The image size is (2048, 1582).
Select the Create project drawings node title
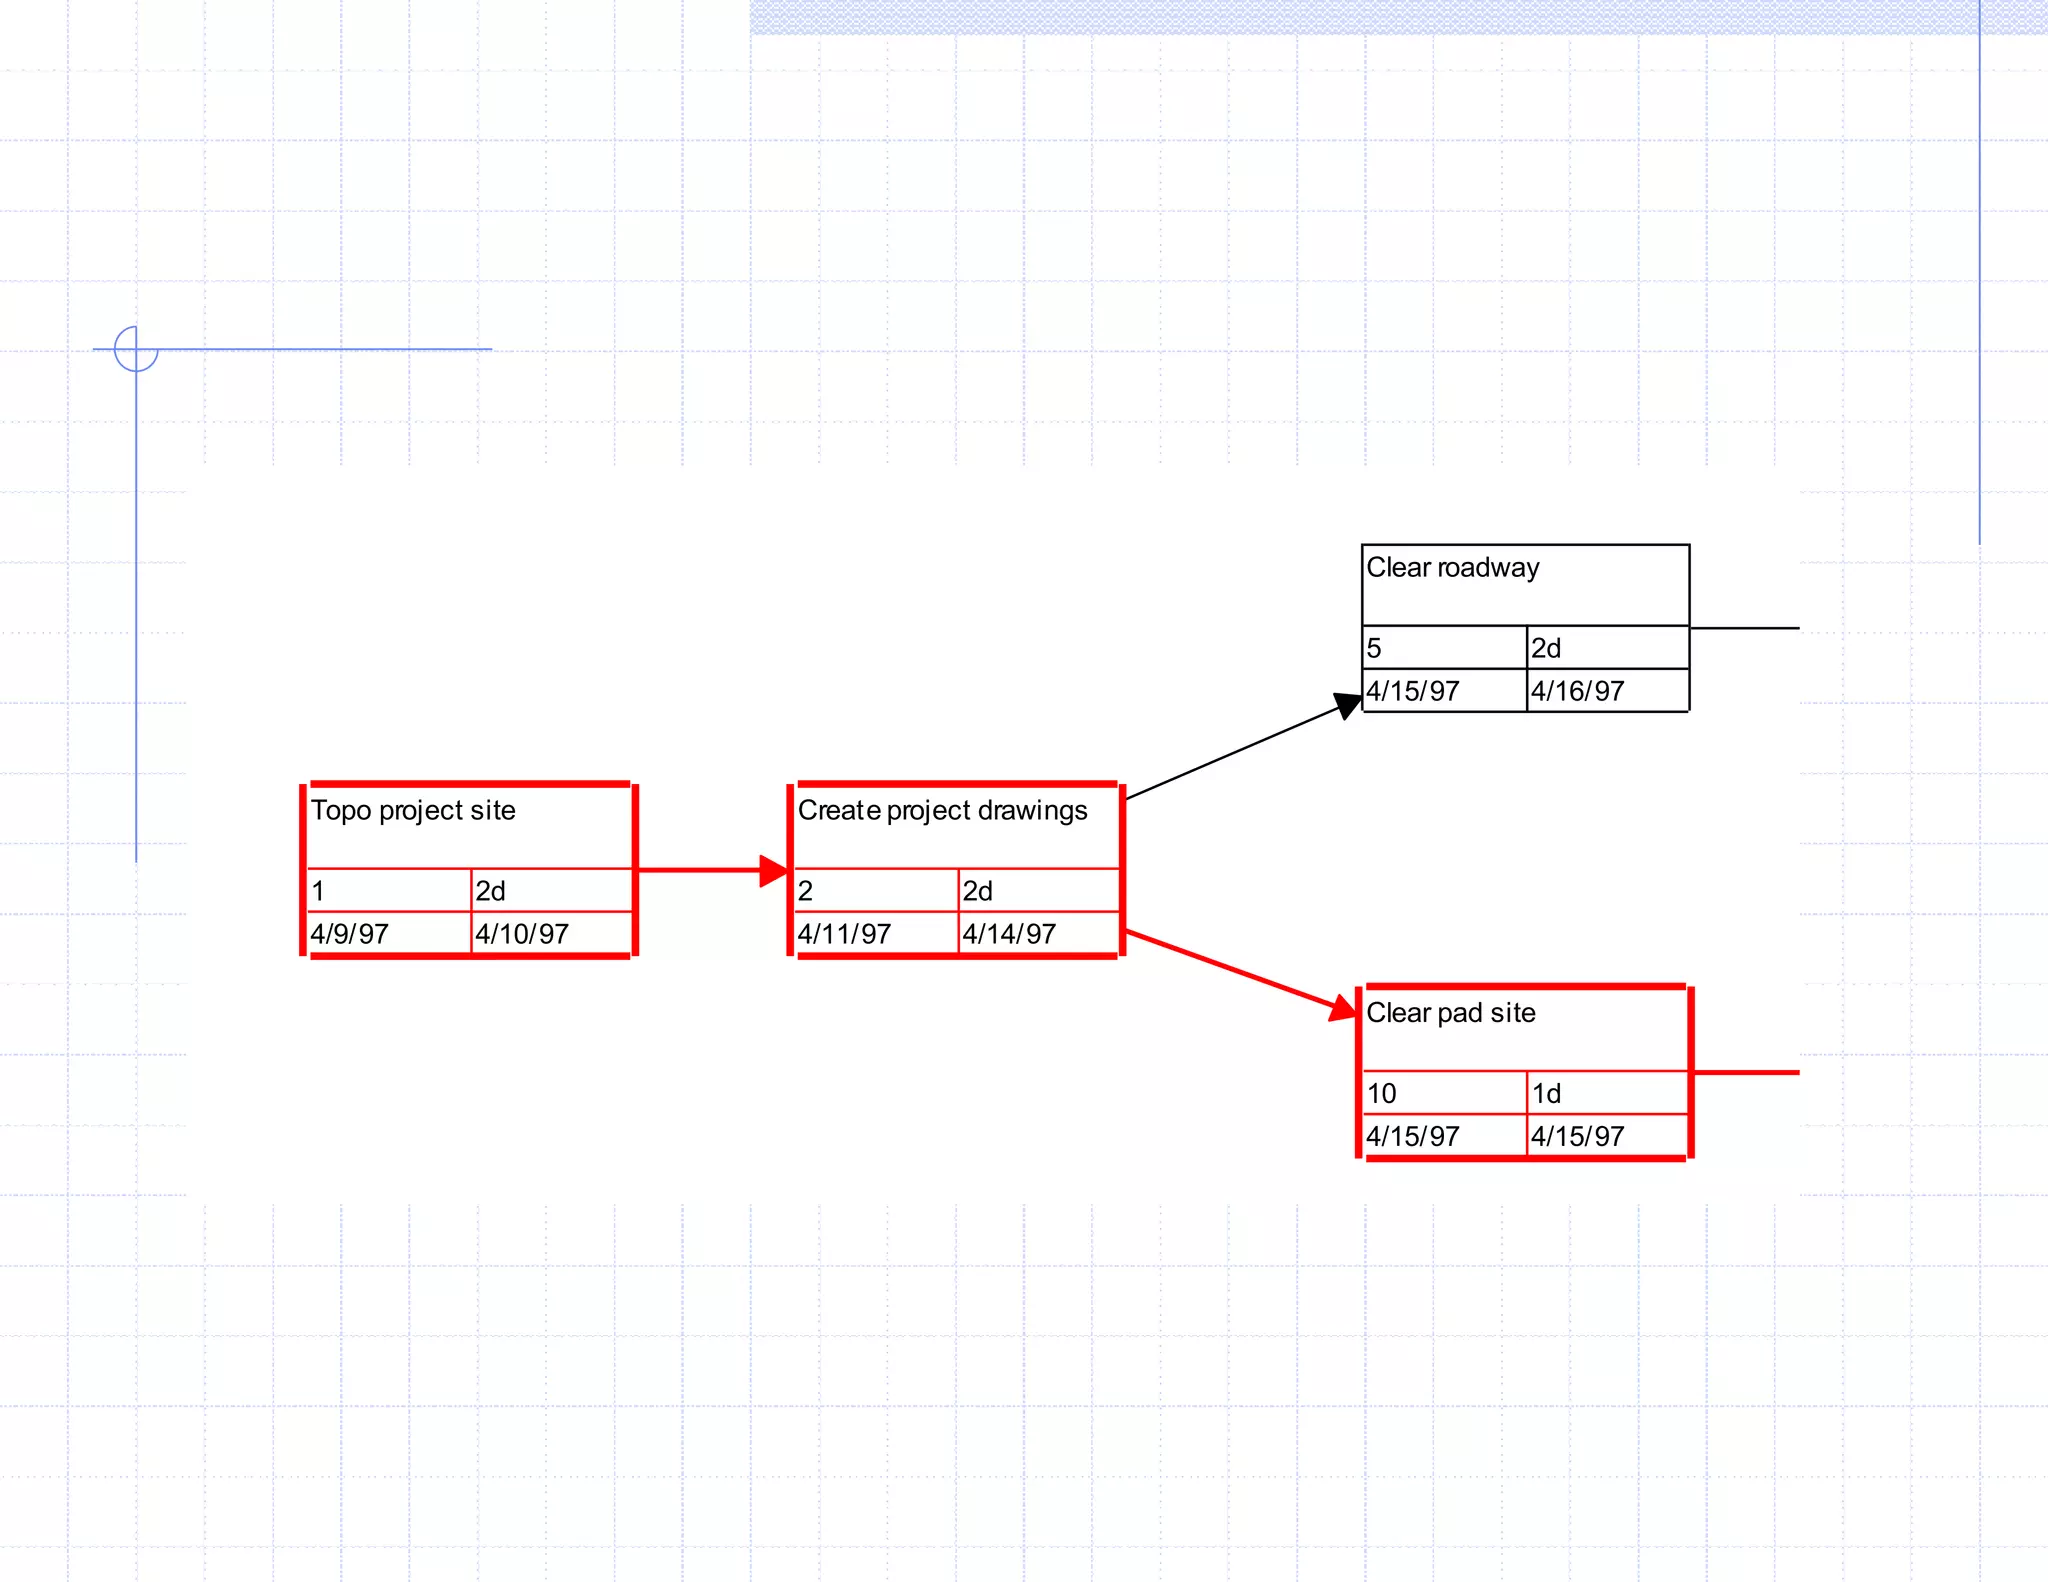(942, 810)
